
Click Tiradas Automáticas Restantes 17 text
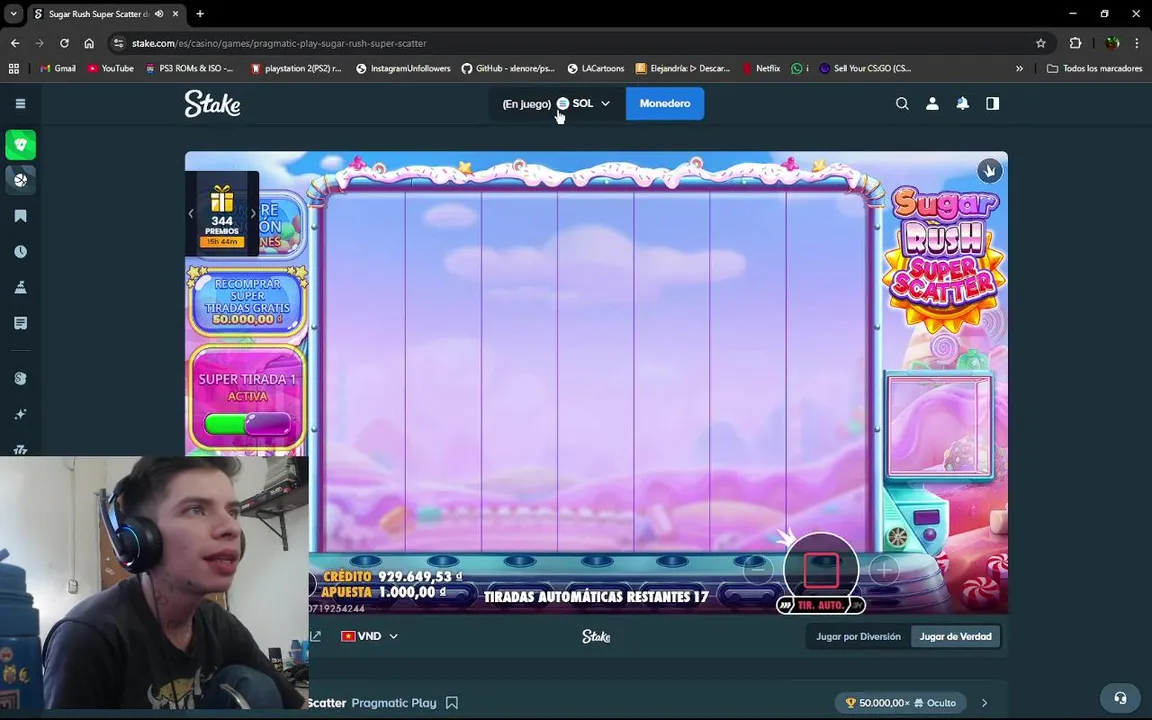(596, 597)
